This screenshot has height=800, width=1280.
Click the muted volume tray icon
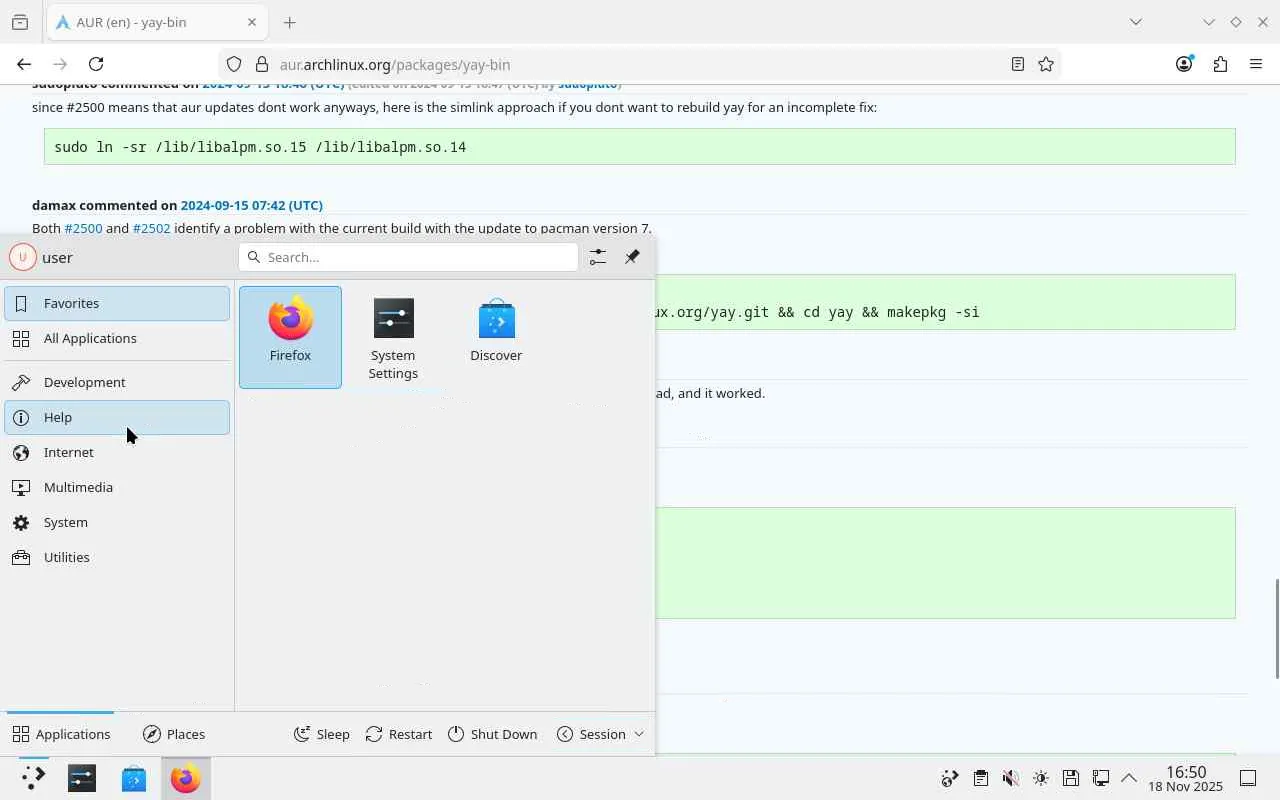(1010, 778)
